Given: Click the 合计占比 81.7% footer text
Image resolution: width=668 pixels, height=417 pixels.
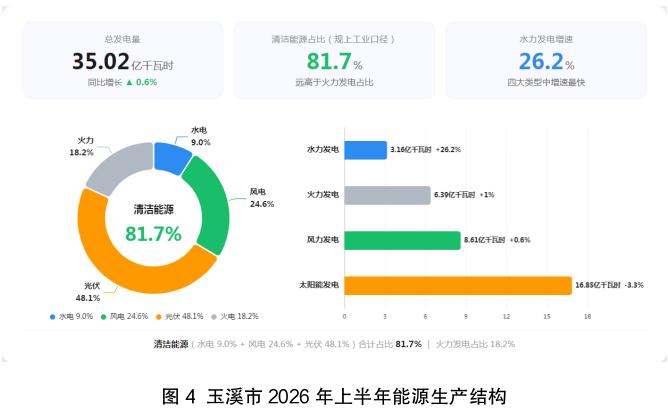Looking at the screenshot, I should coord(390,344).
